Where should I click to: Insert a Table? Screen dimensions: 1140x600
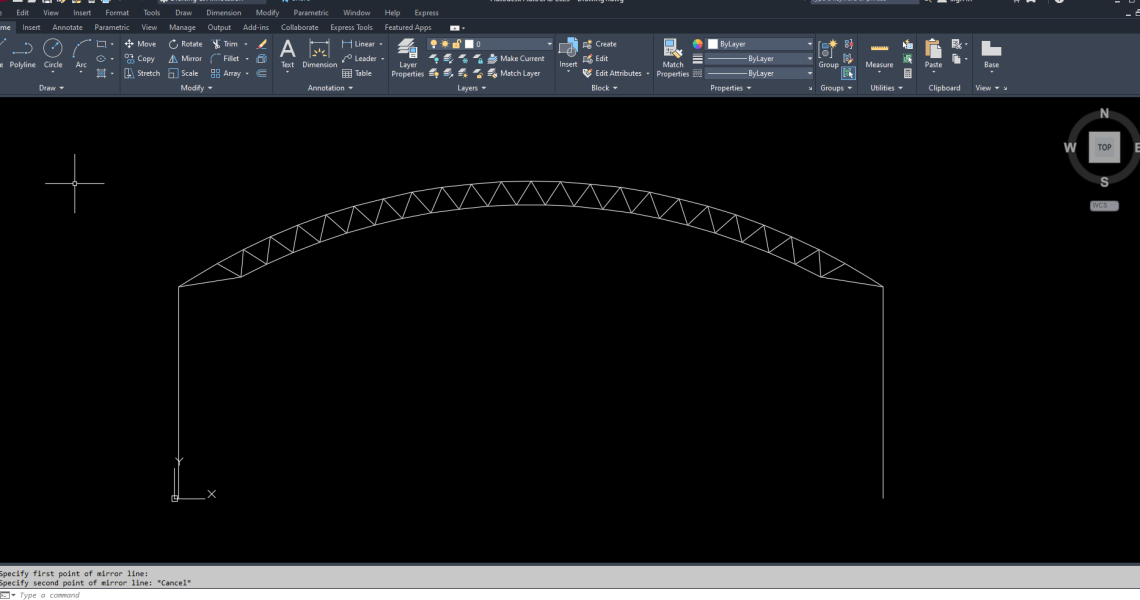click(357, 73)
